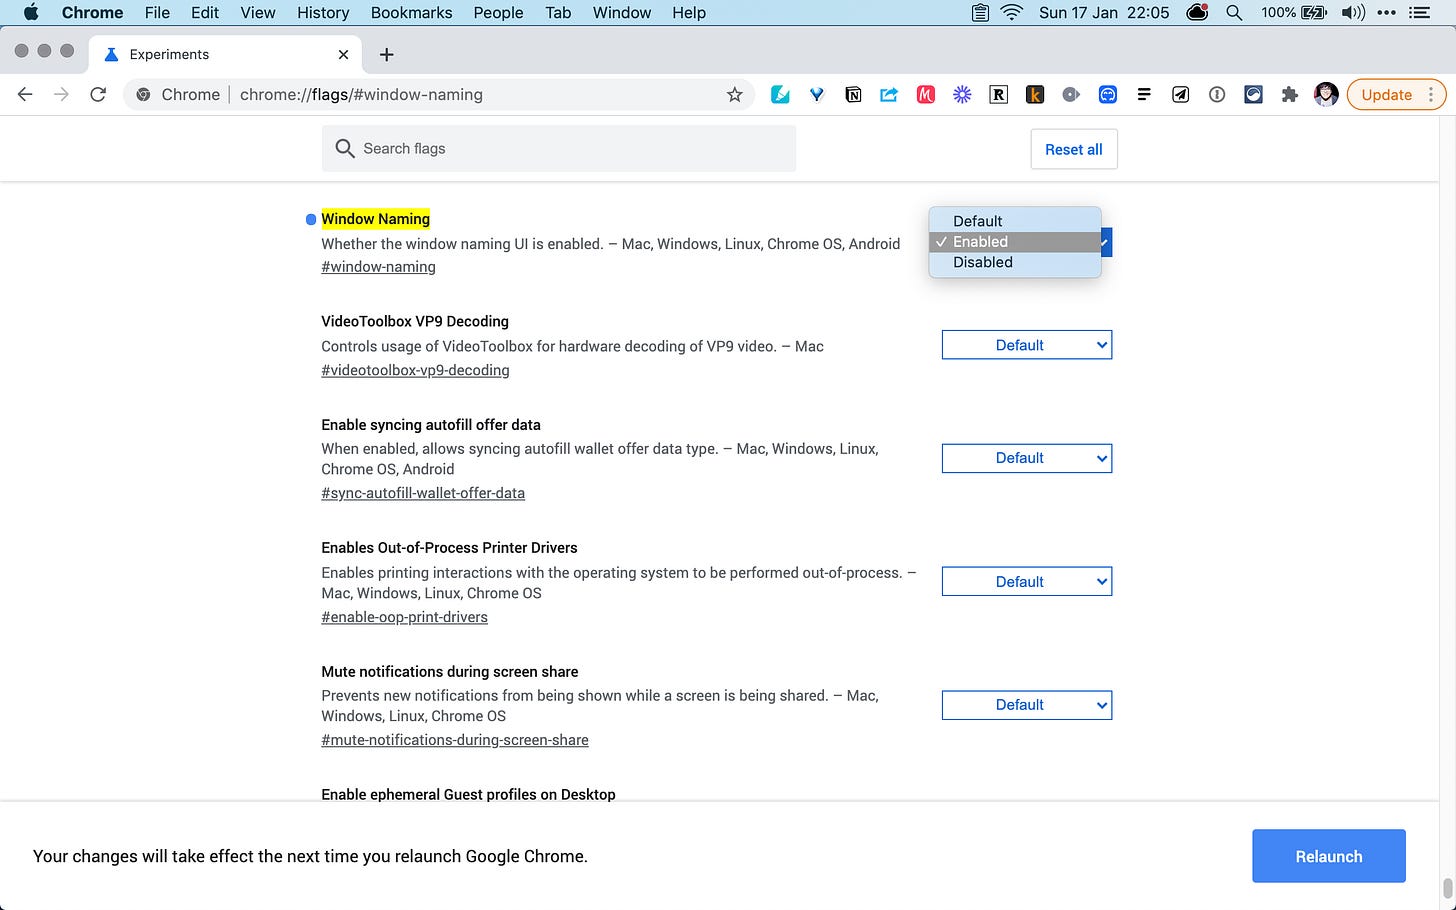The image size is (1456, 910).
Task: Click the gray circle play extension
Action: [x=1071, y=94]
